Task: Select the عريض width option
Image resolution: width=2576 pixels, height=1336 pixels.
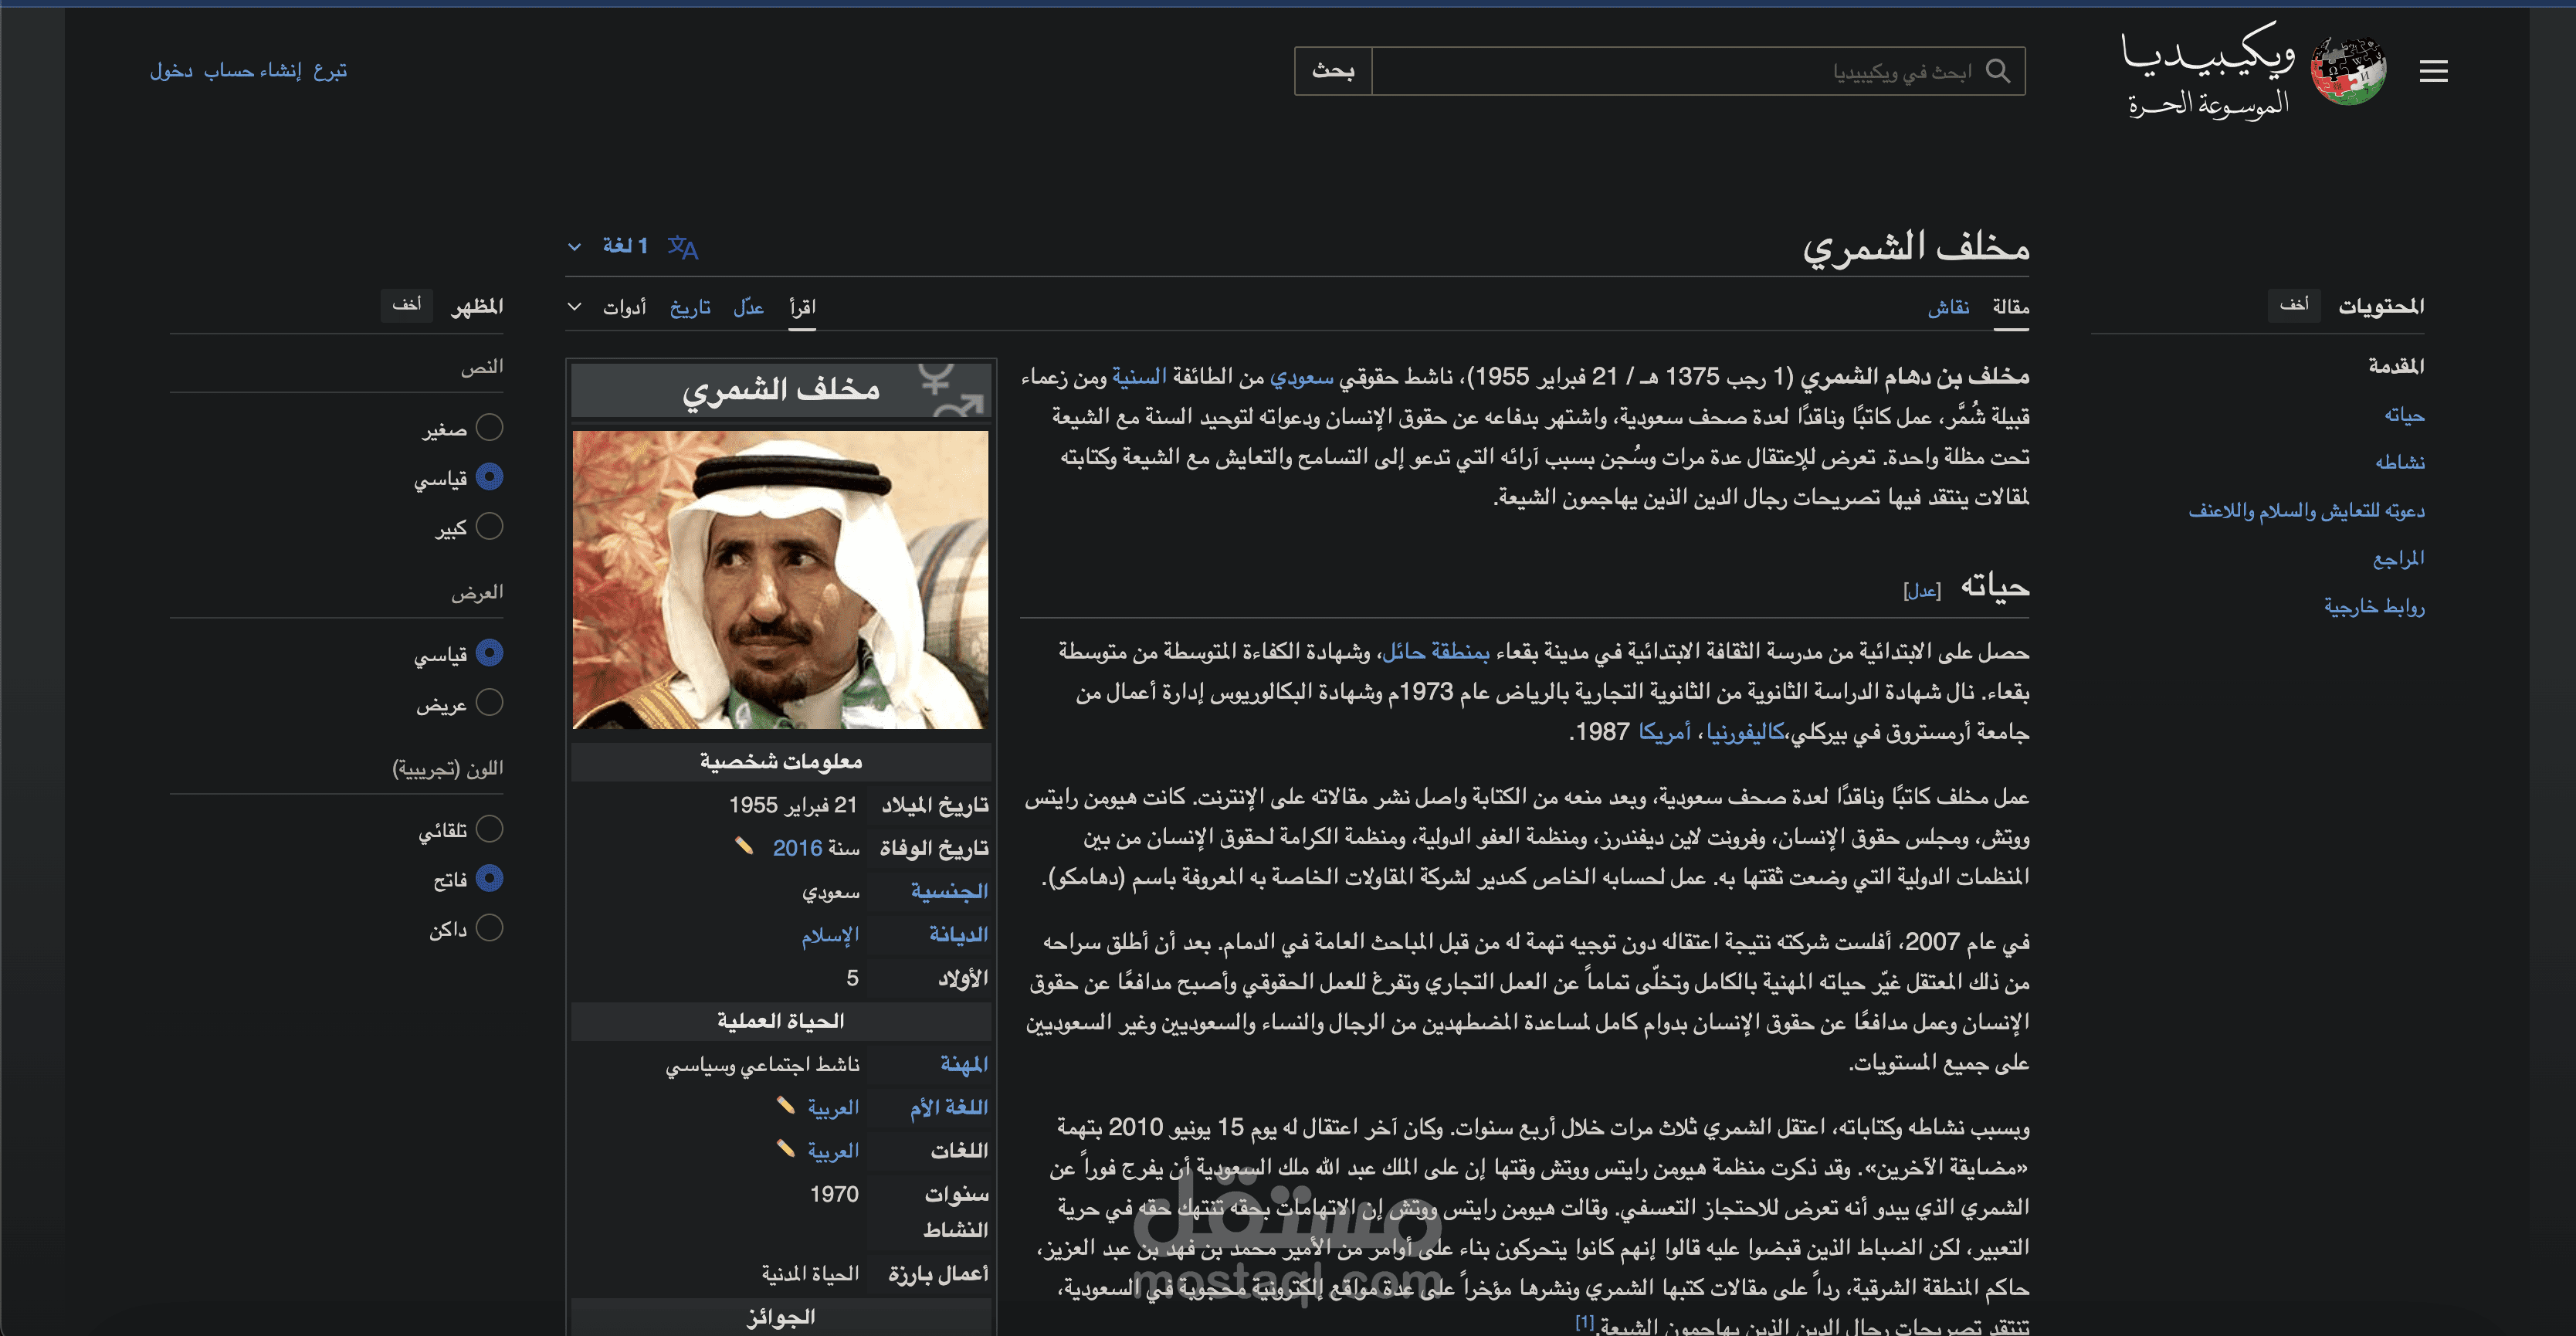Action: point(489,703)
